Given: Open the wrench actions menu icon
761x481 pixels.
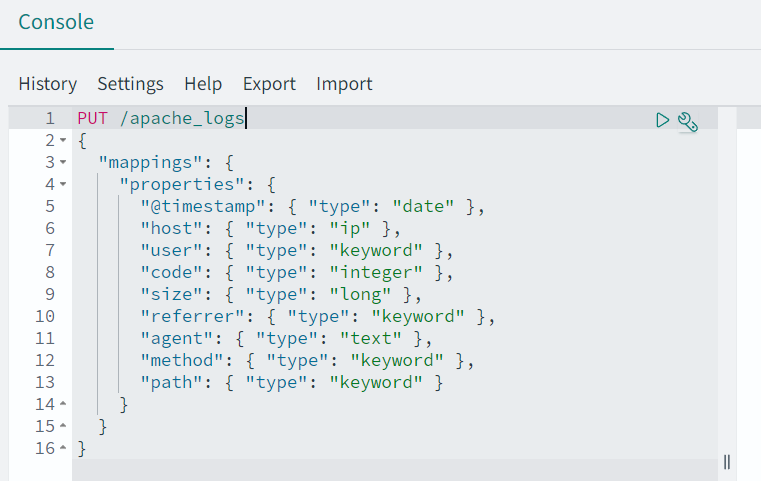Looking at the screenshot, I should (x=688, y=121).
